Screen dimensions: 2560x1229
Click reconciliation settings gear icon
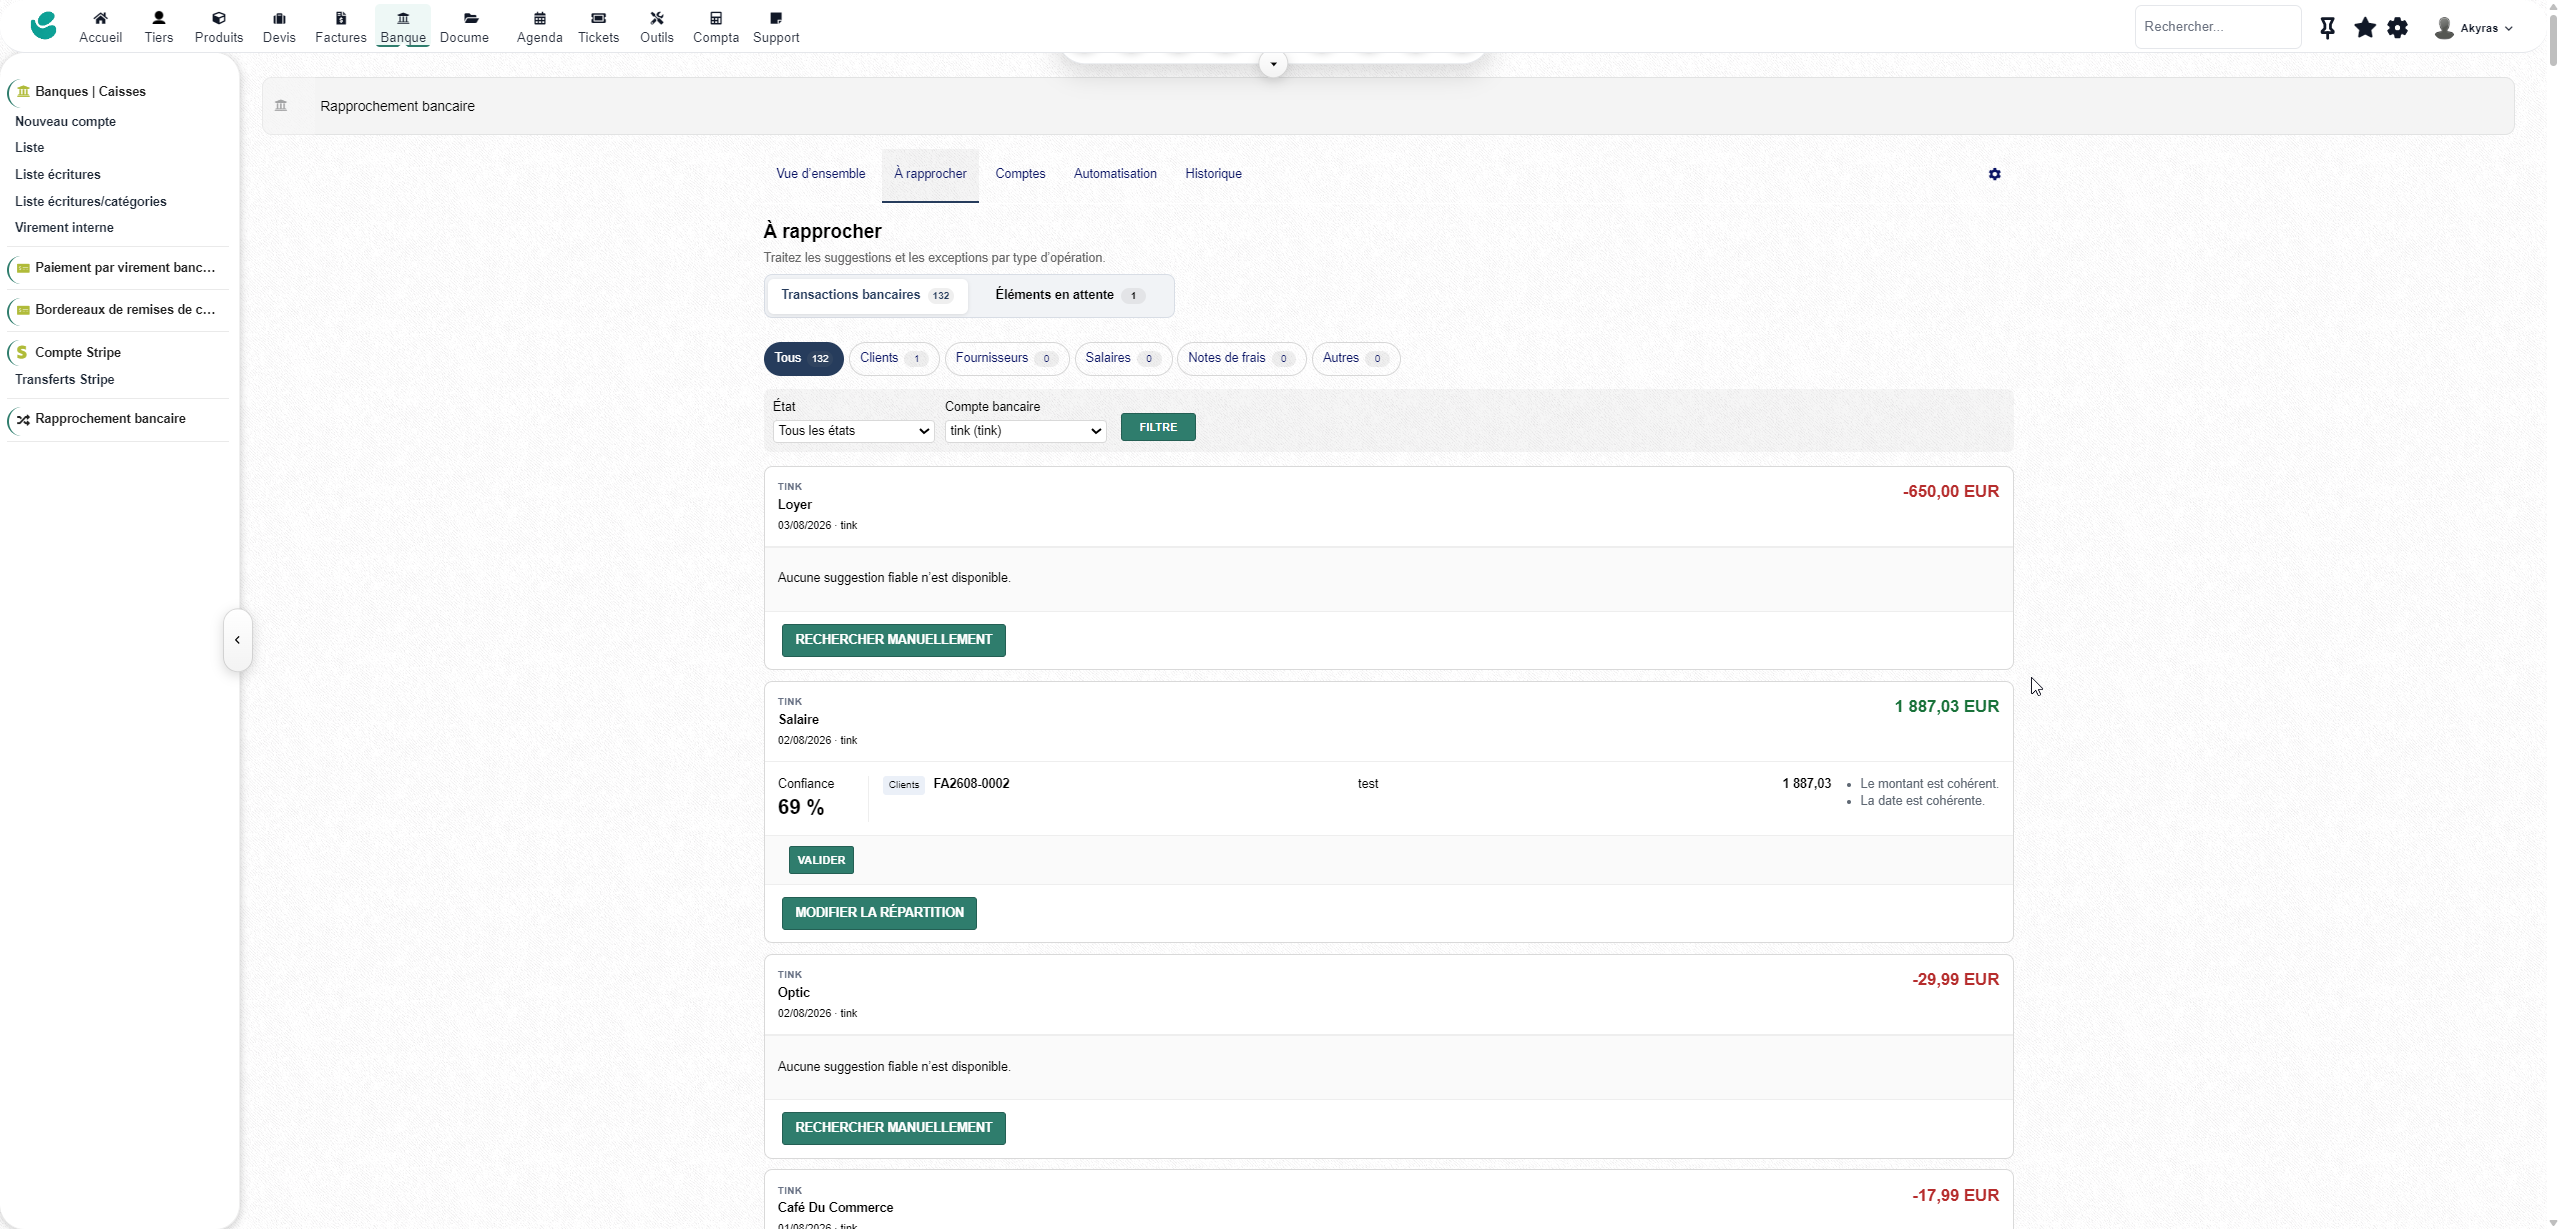click(x=1994, y=174)
